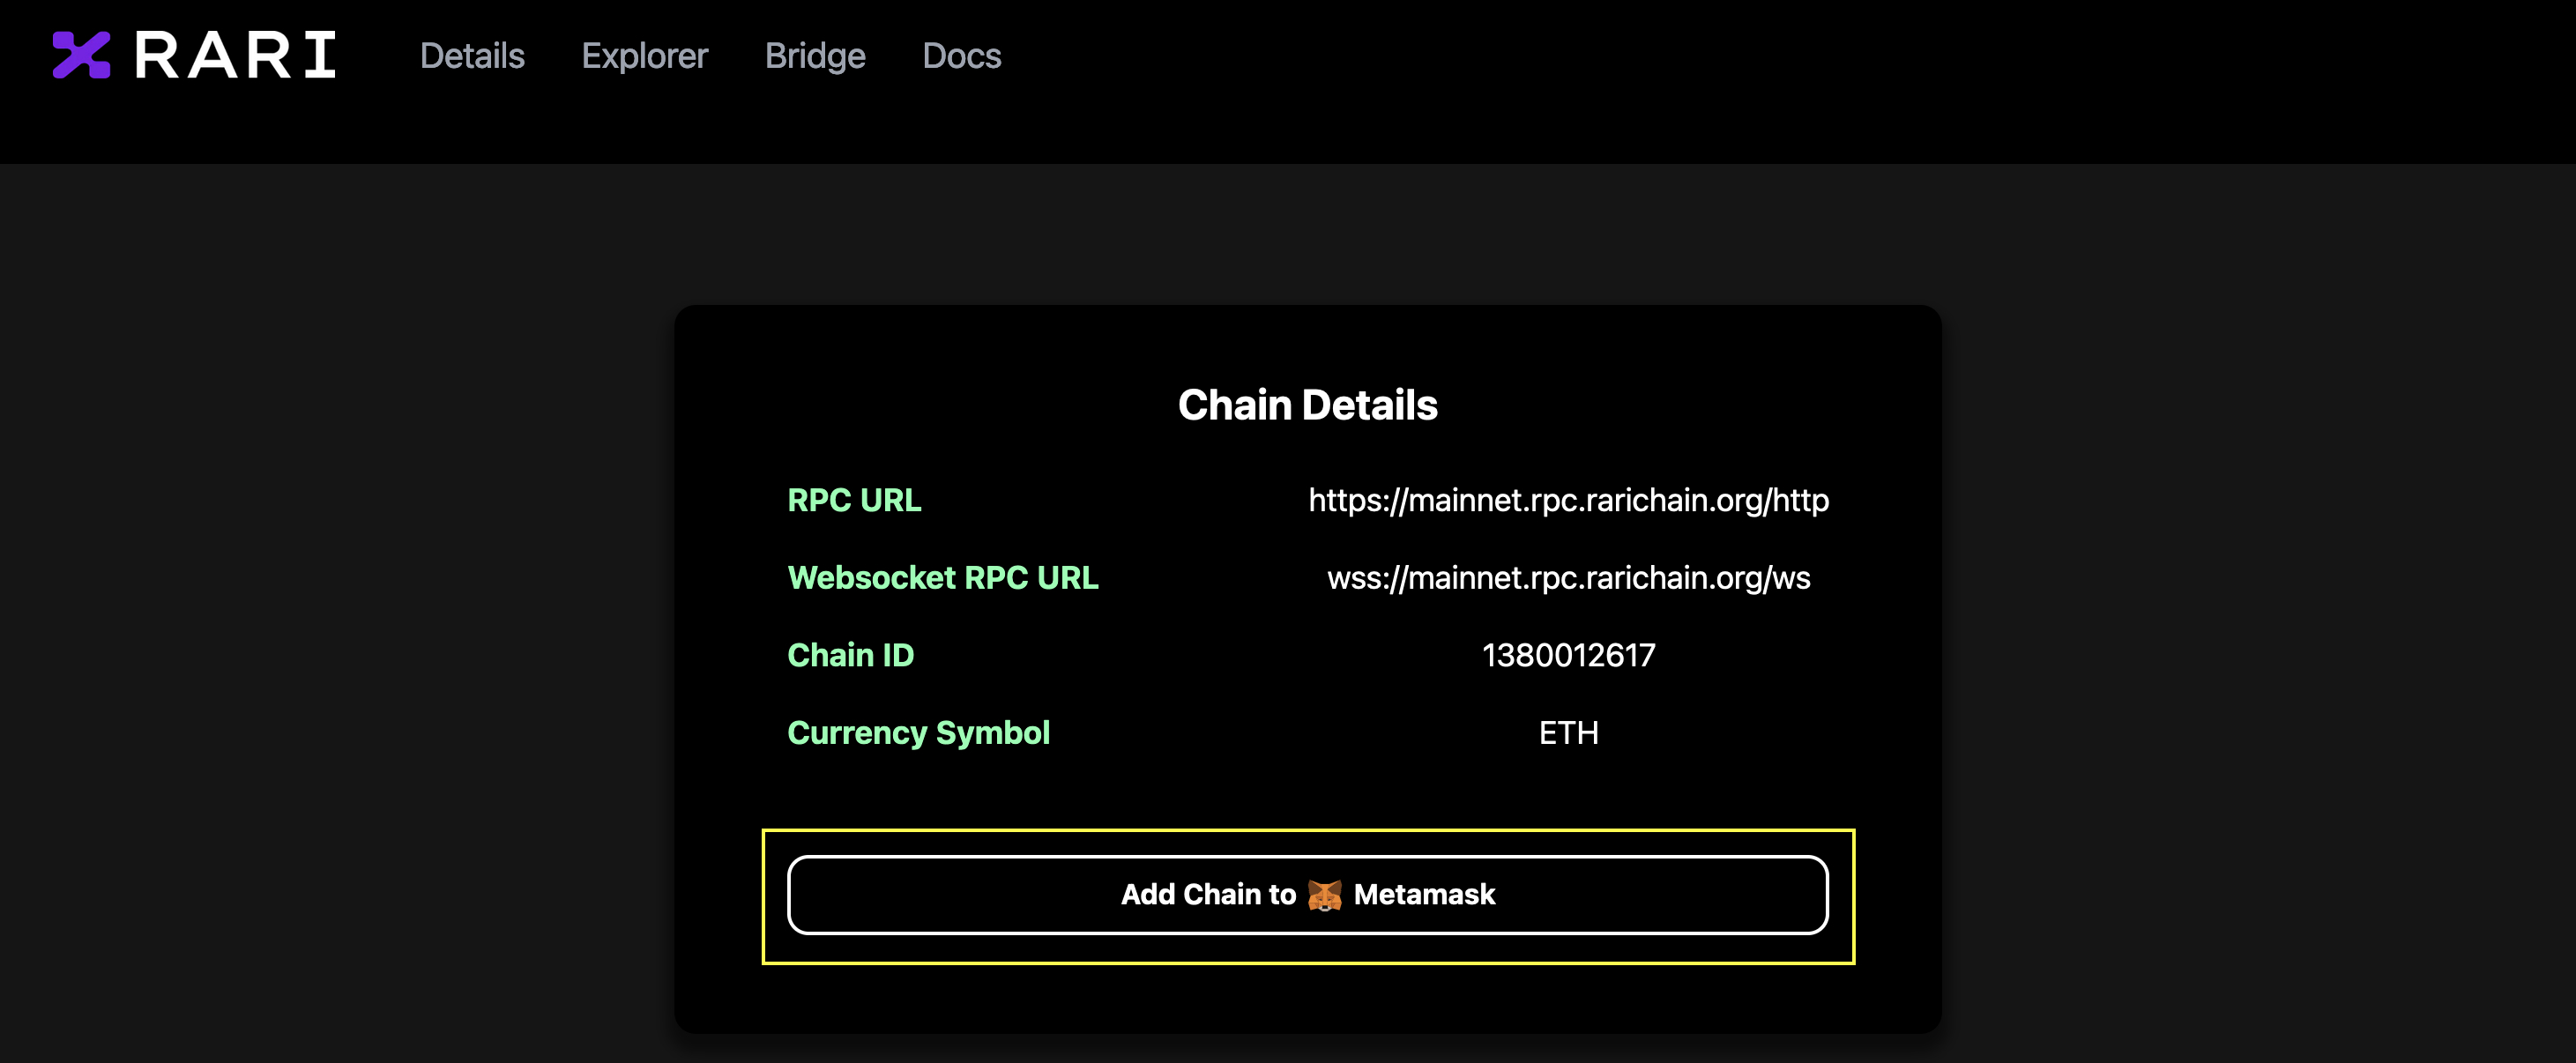Select the ETH currency value
Image resolution: width=2576 pixels, height=1063 pixels.
tap(1568, 733)
